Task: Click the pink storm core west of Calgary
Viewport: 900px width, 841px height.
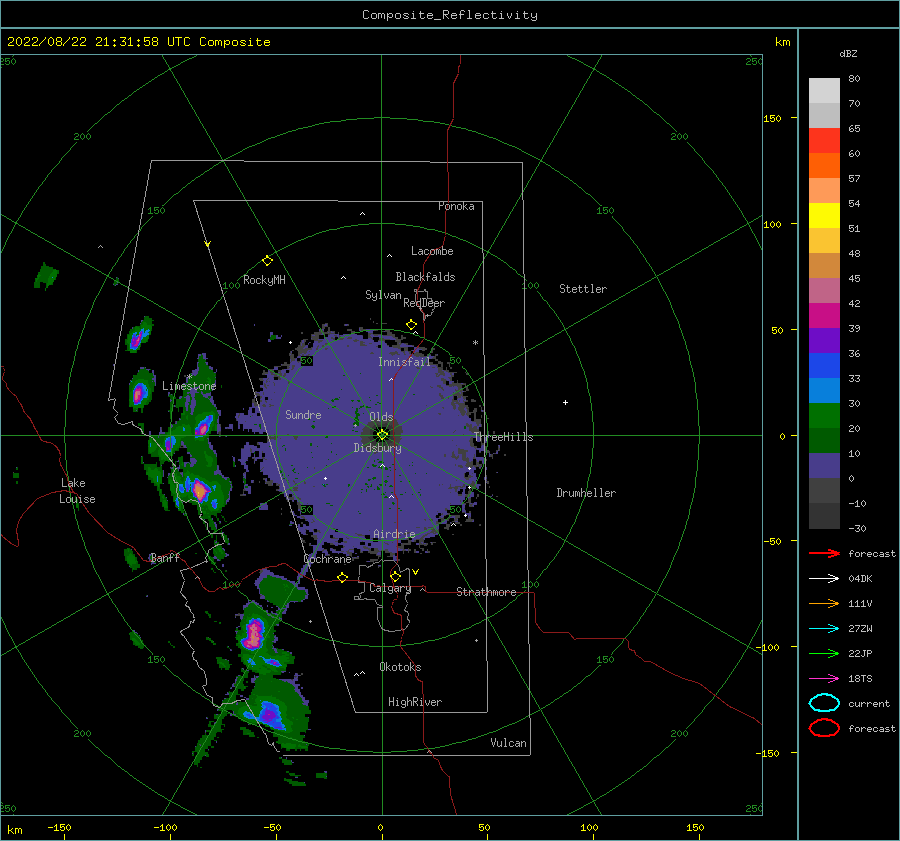Action: click(x=254, y=634)
